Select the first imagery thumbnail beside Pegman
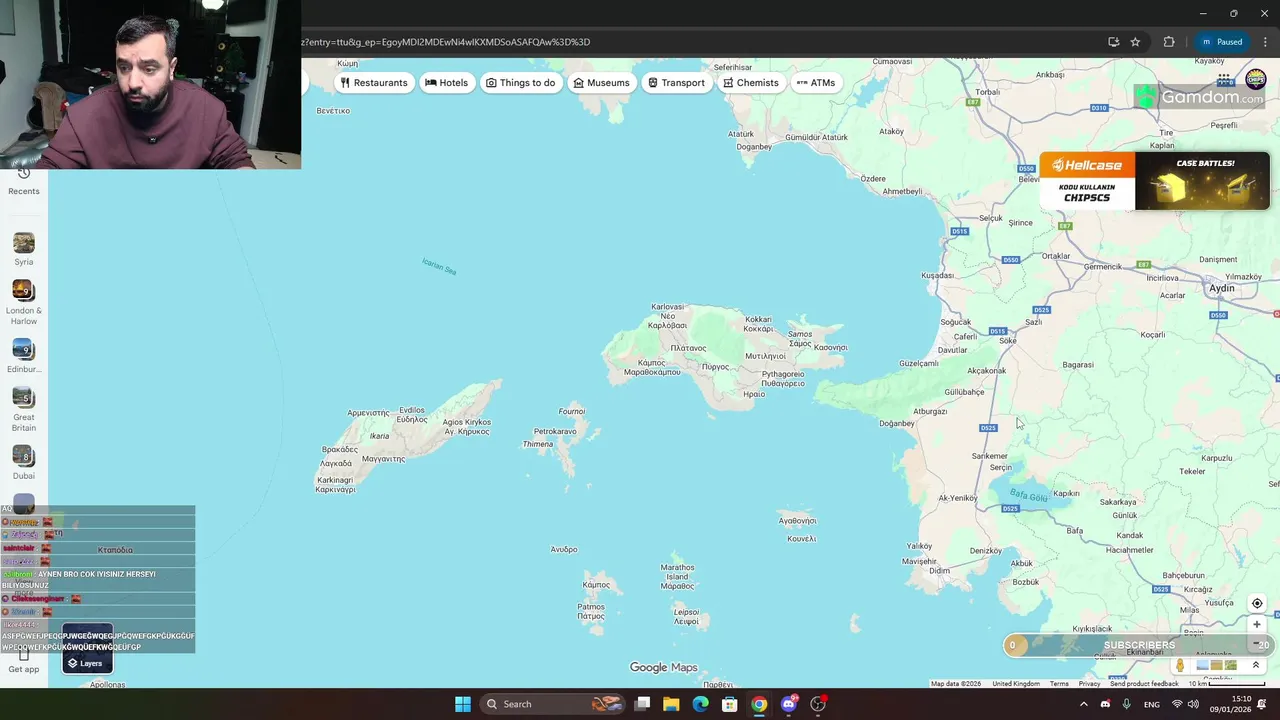Screen dimensions: 1280x720 click(1201, 665)
